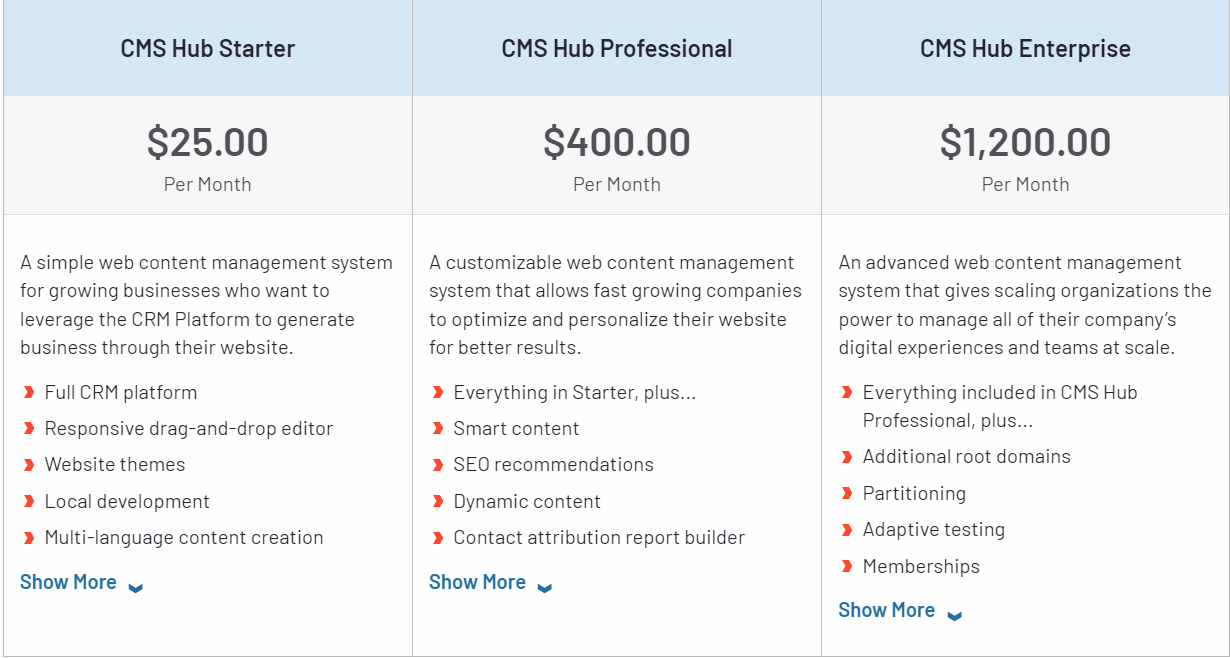
Task: Select the CMS Hub Enterprise column header
Action: tap(1025, 47)
